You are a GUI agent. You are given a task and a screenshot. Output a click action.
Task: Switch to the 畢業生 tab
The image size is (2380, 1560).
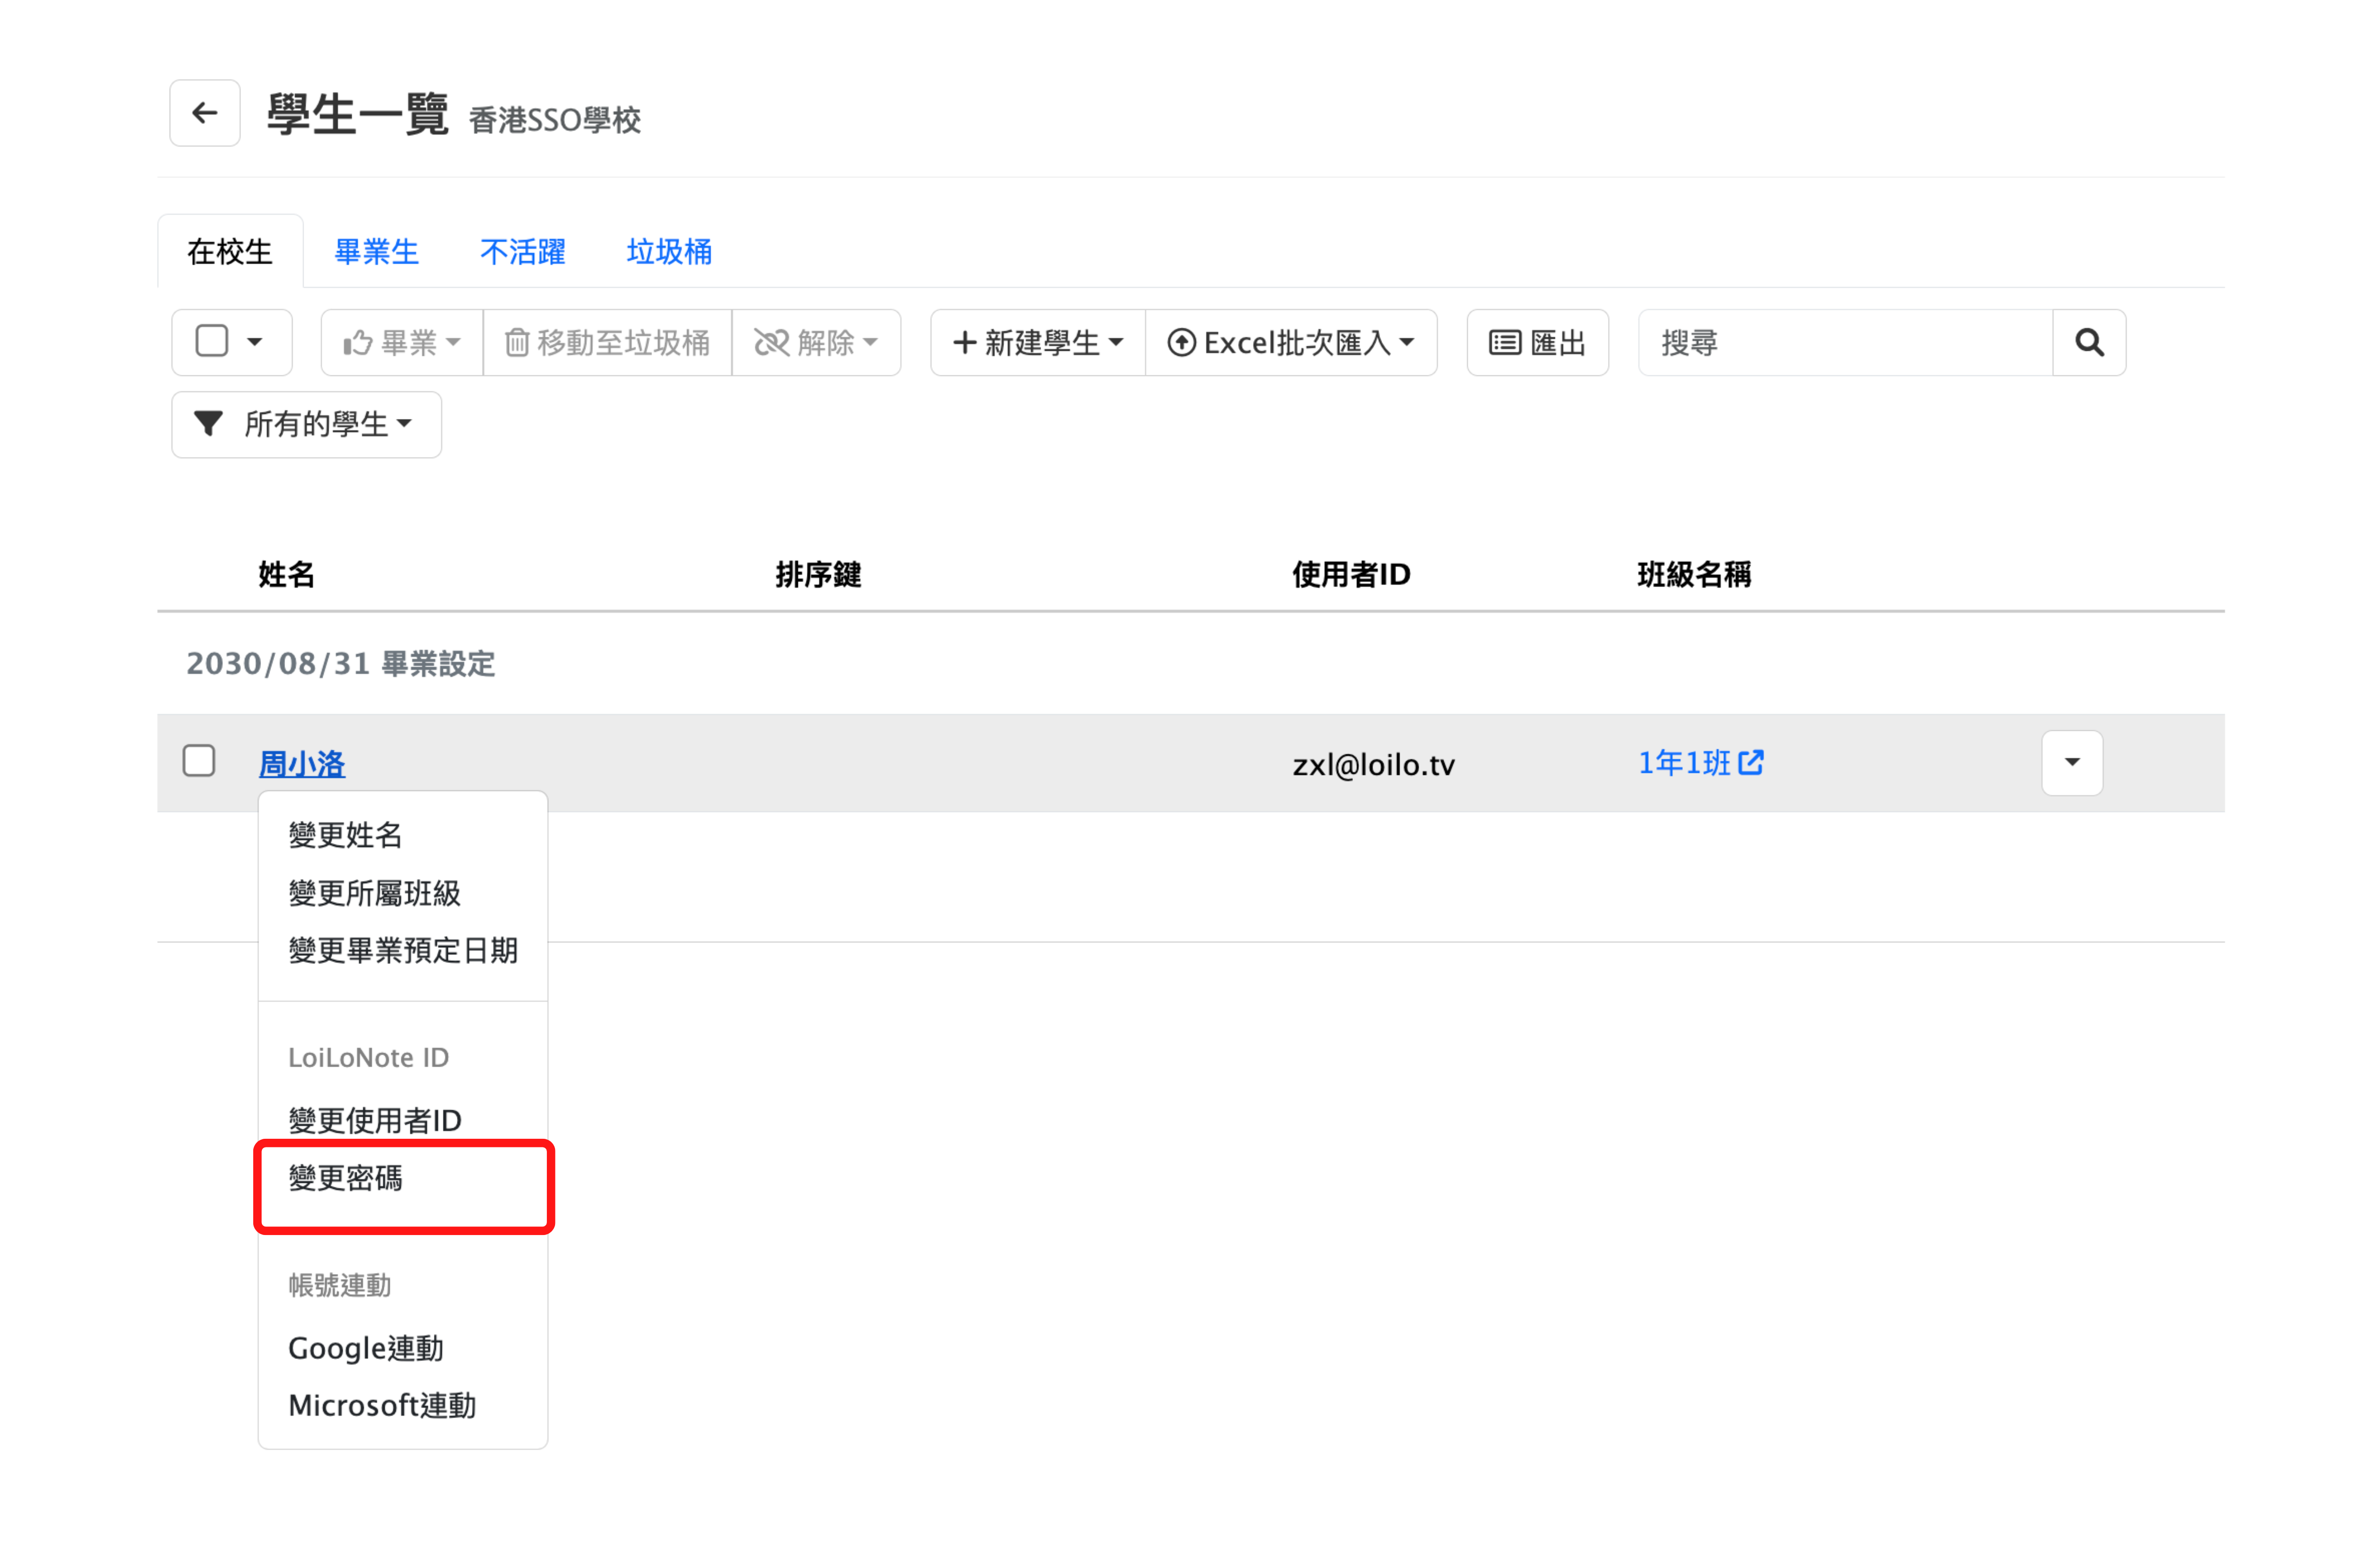(x=376, y=252)
